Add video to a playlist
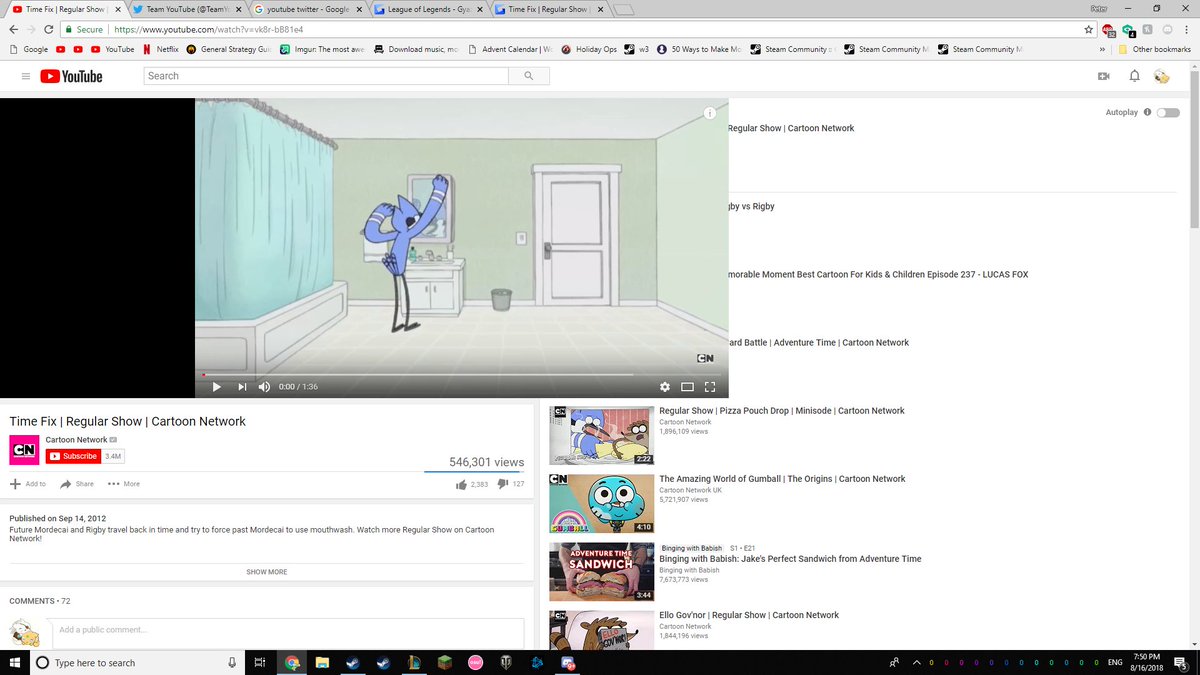Screen dimensions: 1200x675 click(x=28, y=484)
